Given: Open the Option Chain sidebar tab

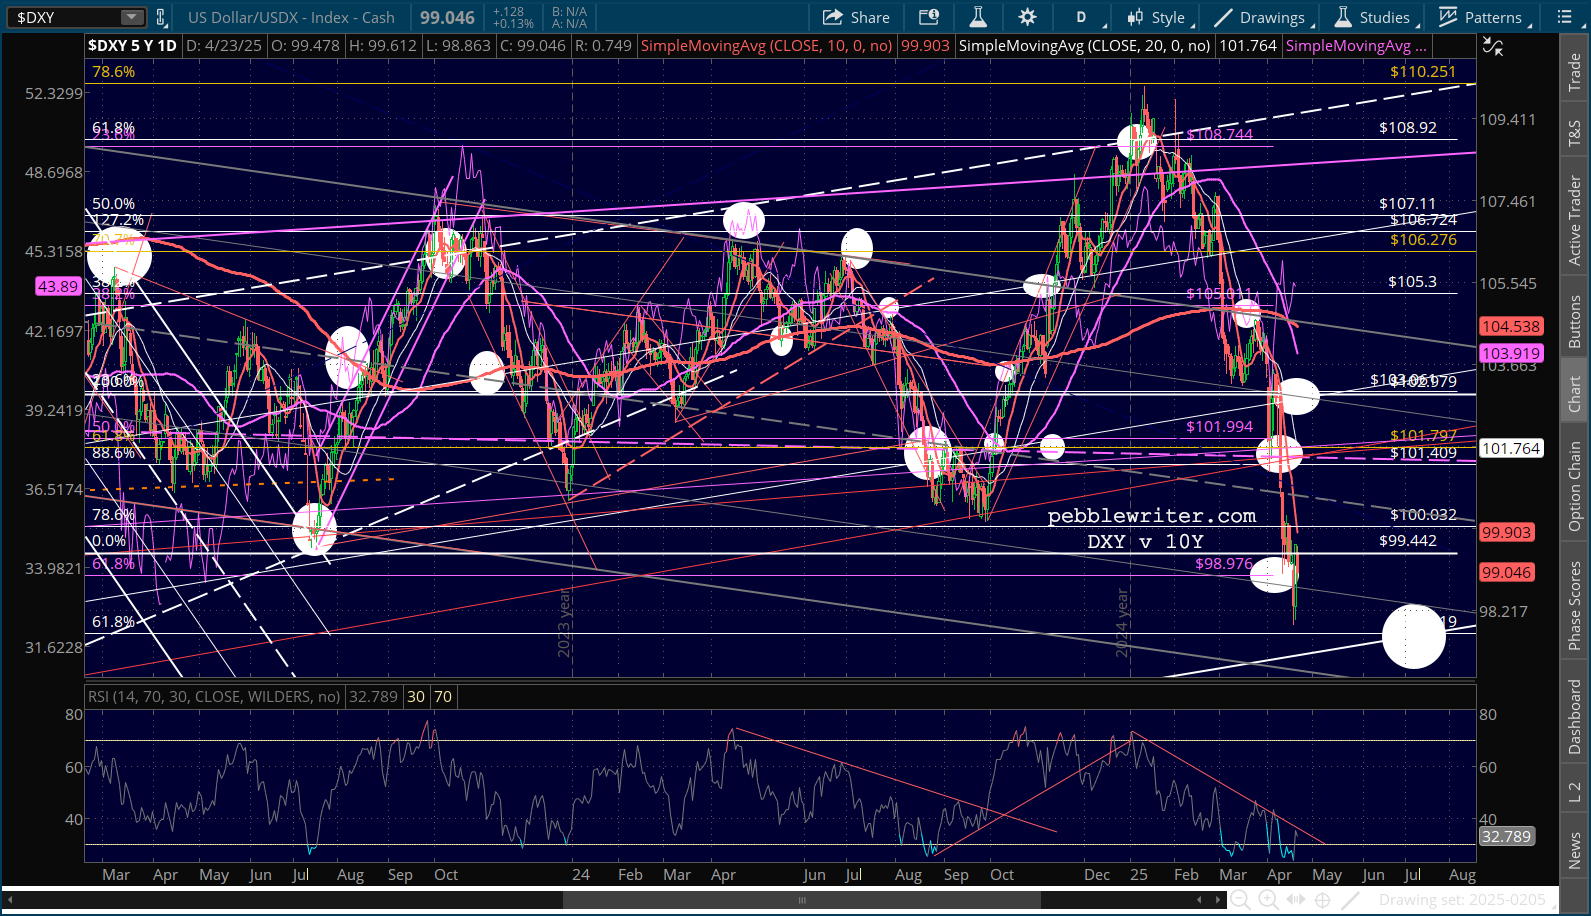Looking at the screenshot, I should [1575, 486].
